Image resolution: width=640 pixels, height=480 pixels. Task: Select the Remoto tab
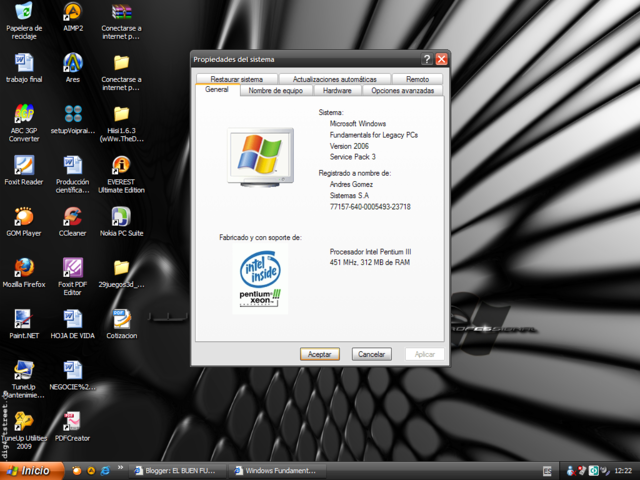click(417, 79)
